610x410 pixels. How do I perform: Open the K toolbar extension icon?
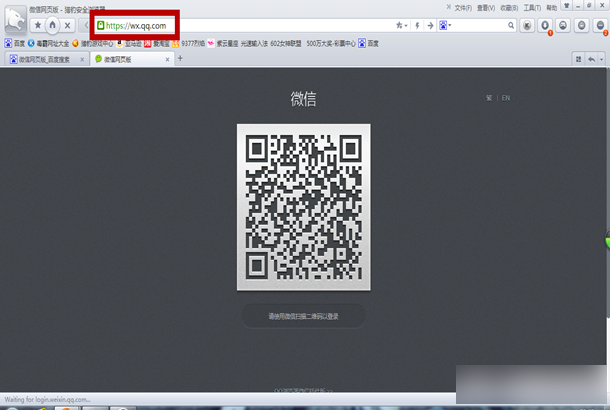pyautogui.click(x=527, y=26)
